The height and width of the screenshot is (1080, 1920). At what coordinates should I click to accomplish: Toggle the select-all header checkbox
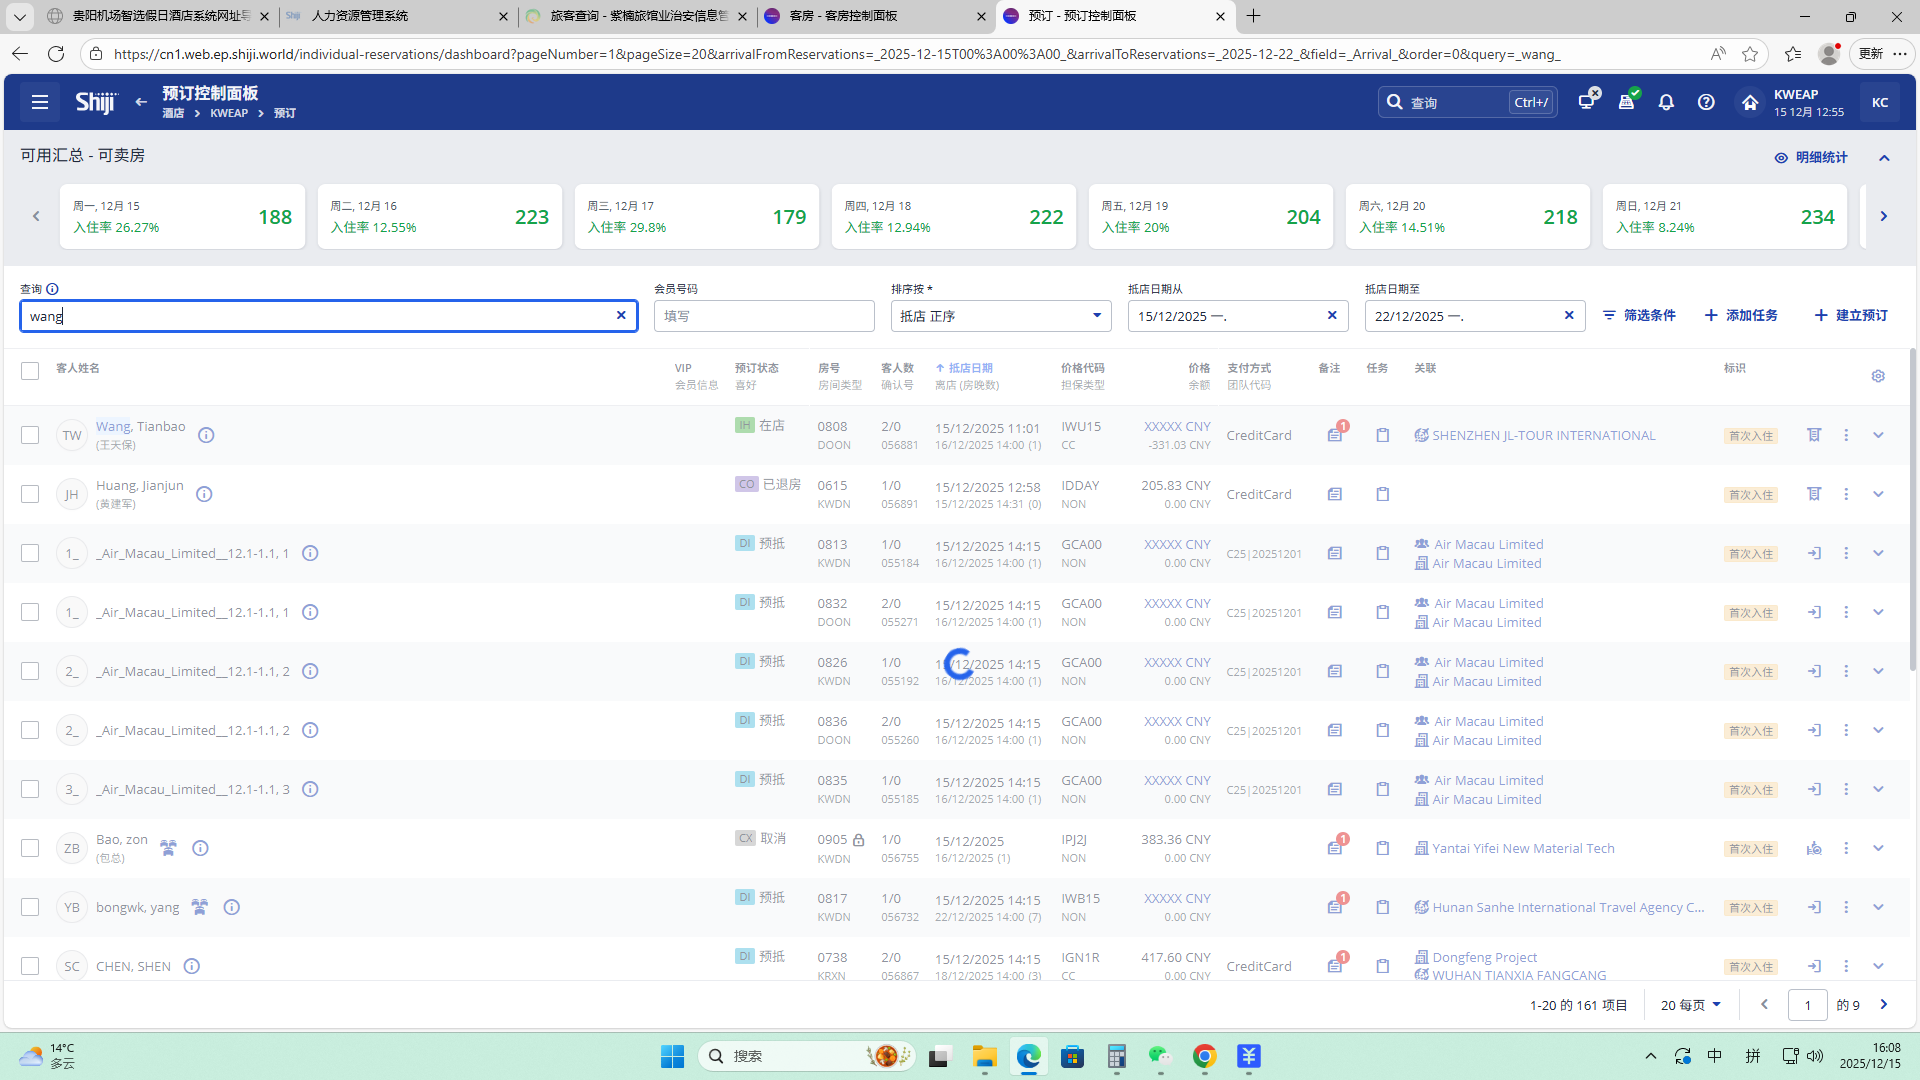click(x=30, y=371)
